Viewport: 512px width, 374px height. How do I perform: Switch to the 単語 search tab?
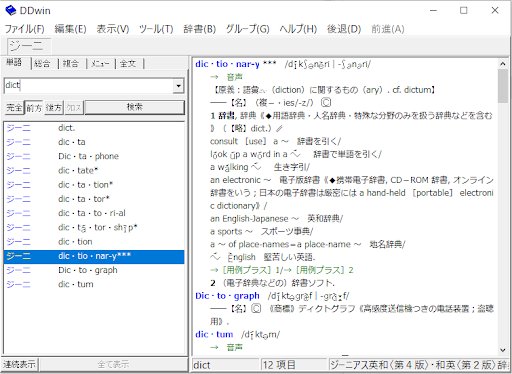pos(14,62)
